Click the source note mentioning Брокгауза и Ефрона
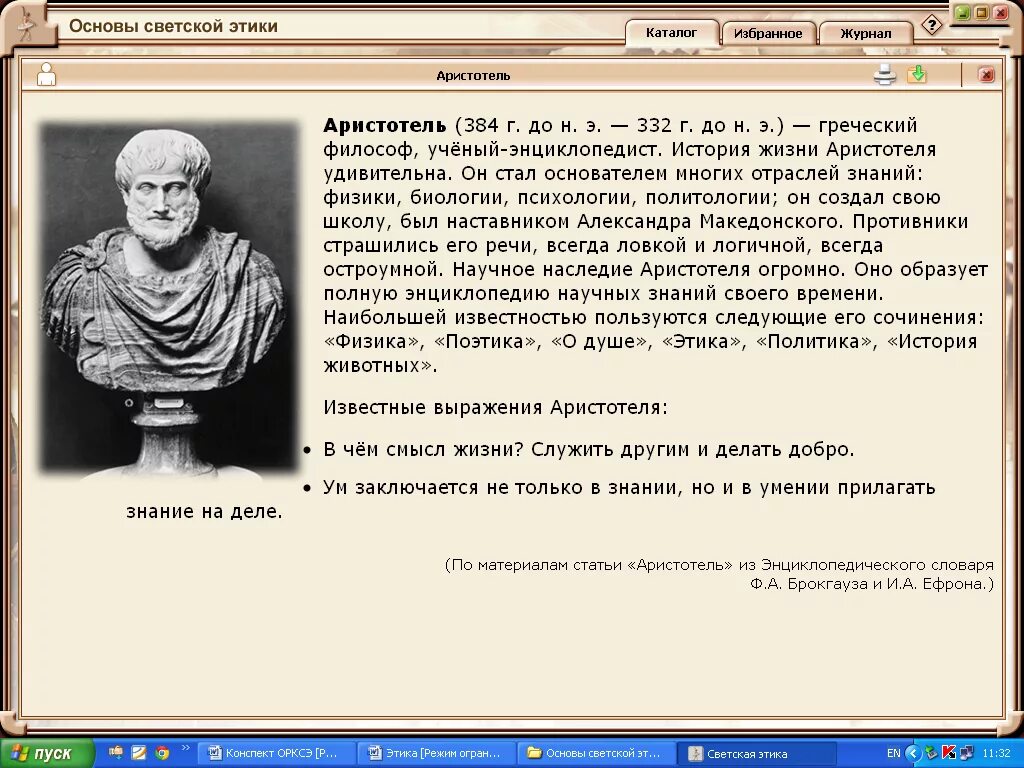This screenshot has height=768, width=1024. point(719,574)
